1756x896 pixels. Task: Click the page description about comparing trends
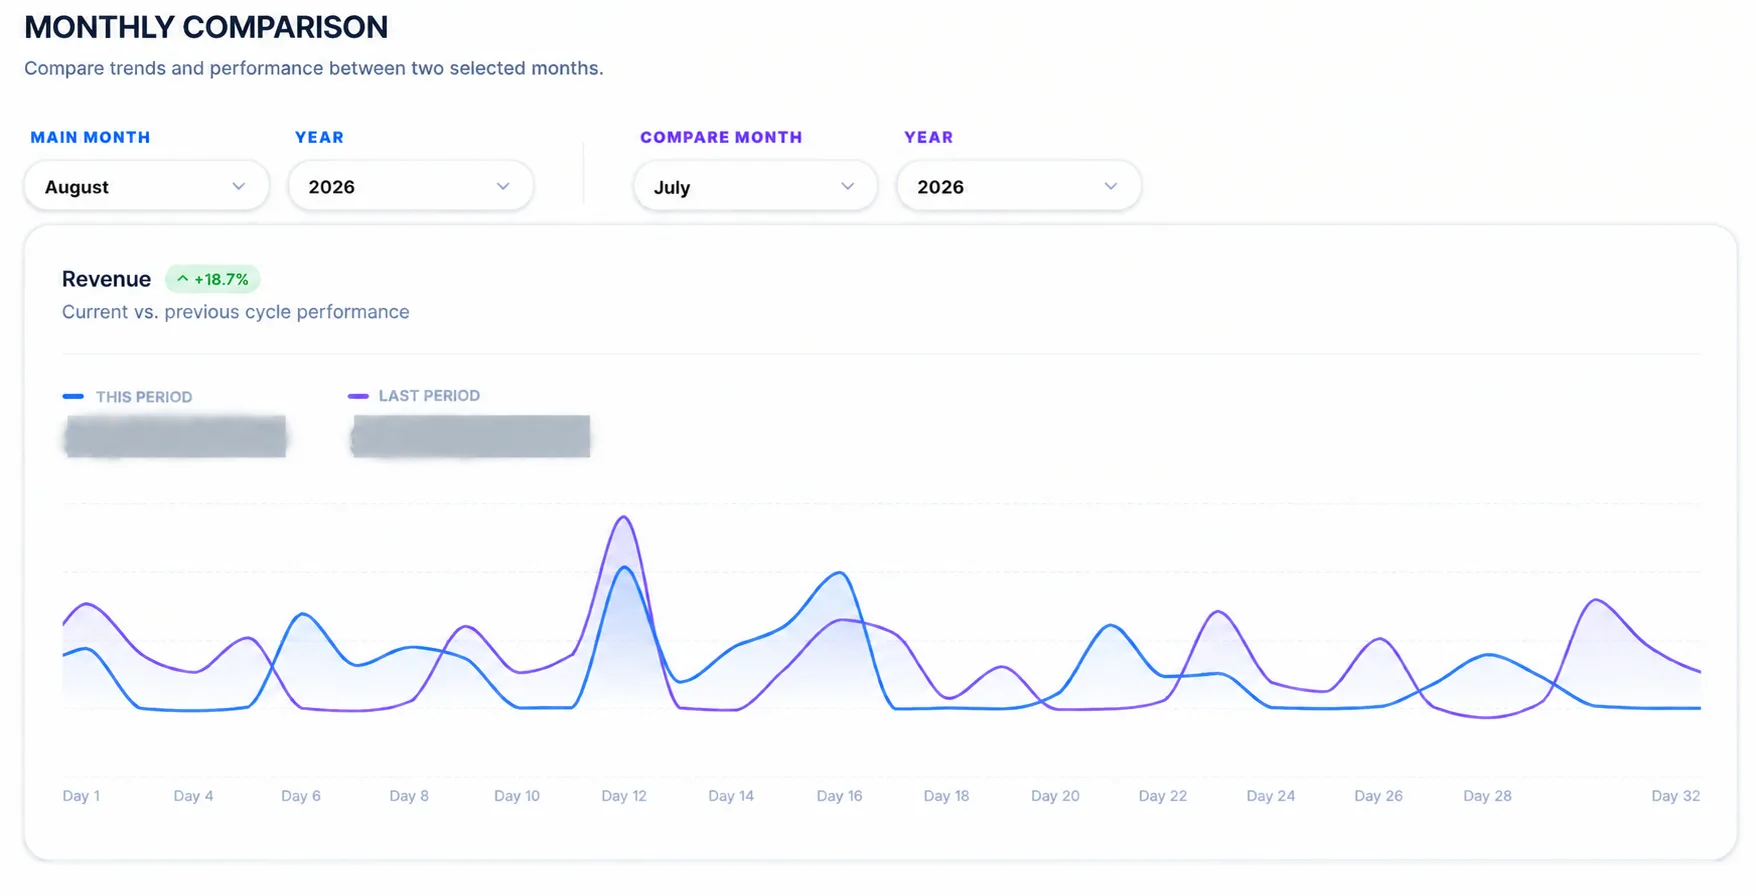point(314,68)
